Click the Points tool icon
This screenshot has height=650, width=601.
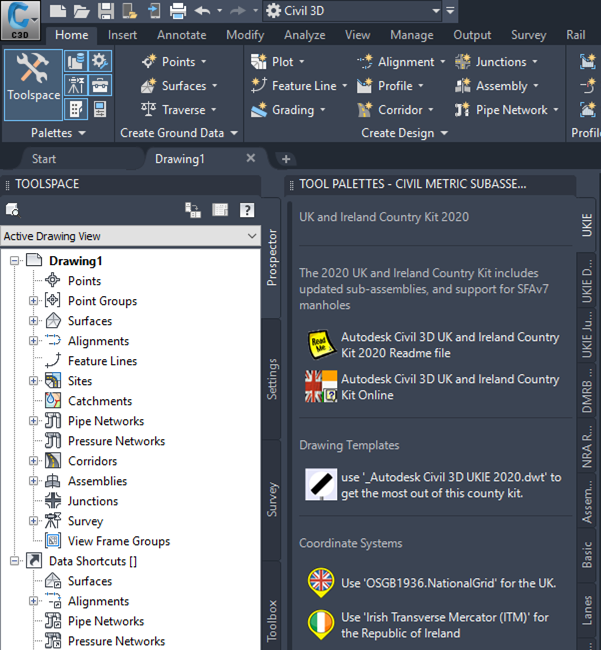tap(148, 62)
